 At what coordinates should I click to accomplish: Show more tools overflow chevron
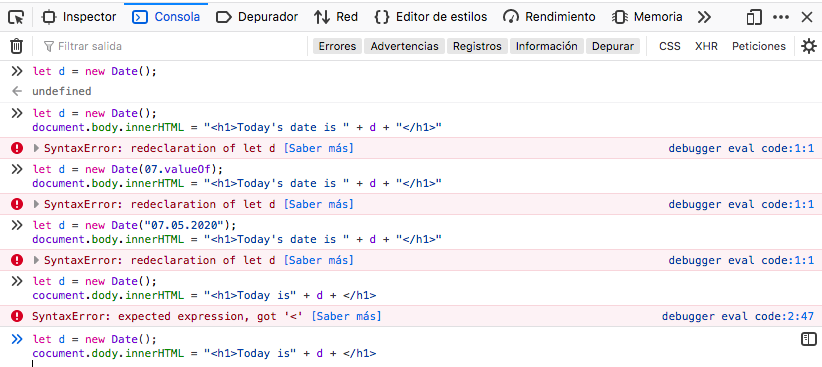(704, 17)
